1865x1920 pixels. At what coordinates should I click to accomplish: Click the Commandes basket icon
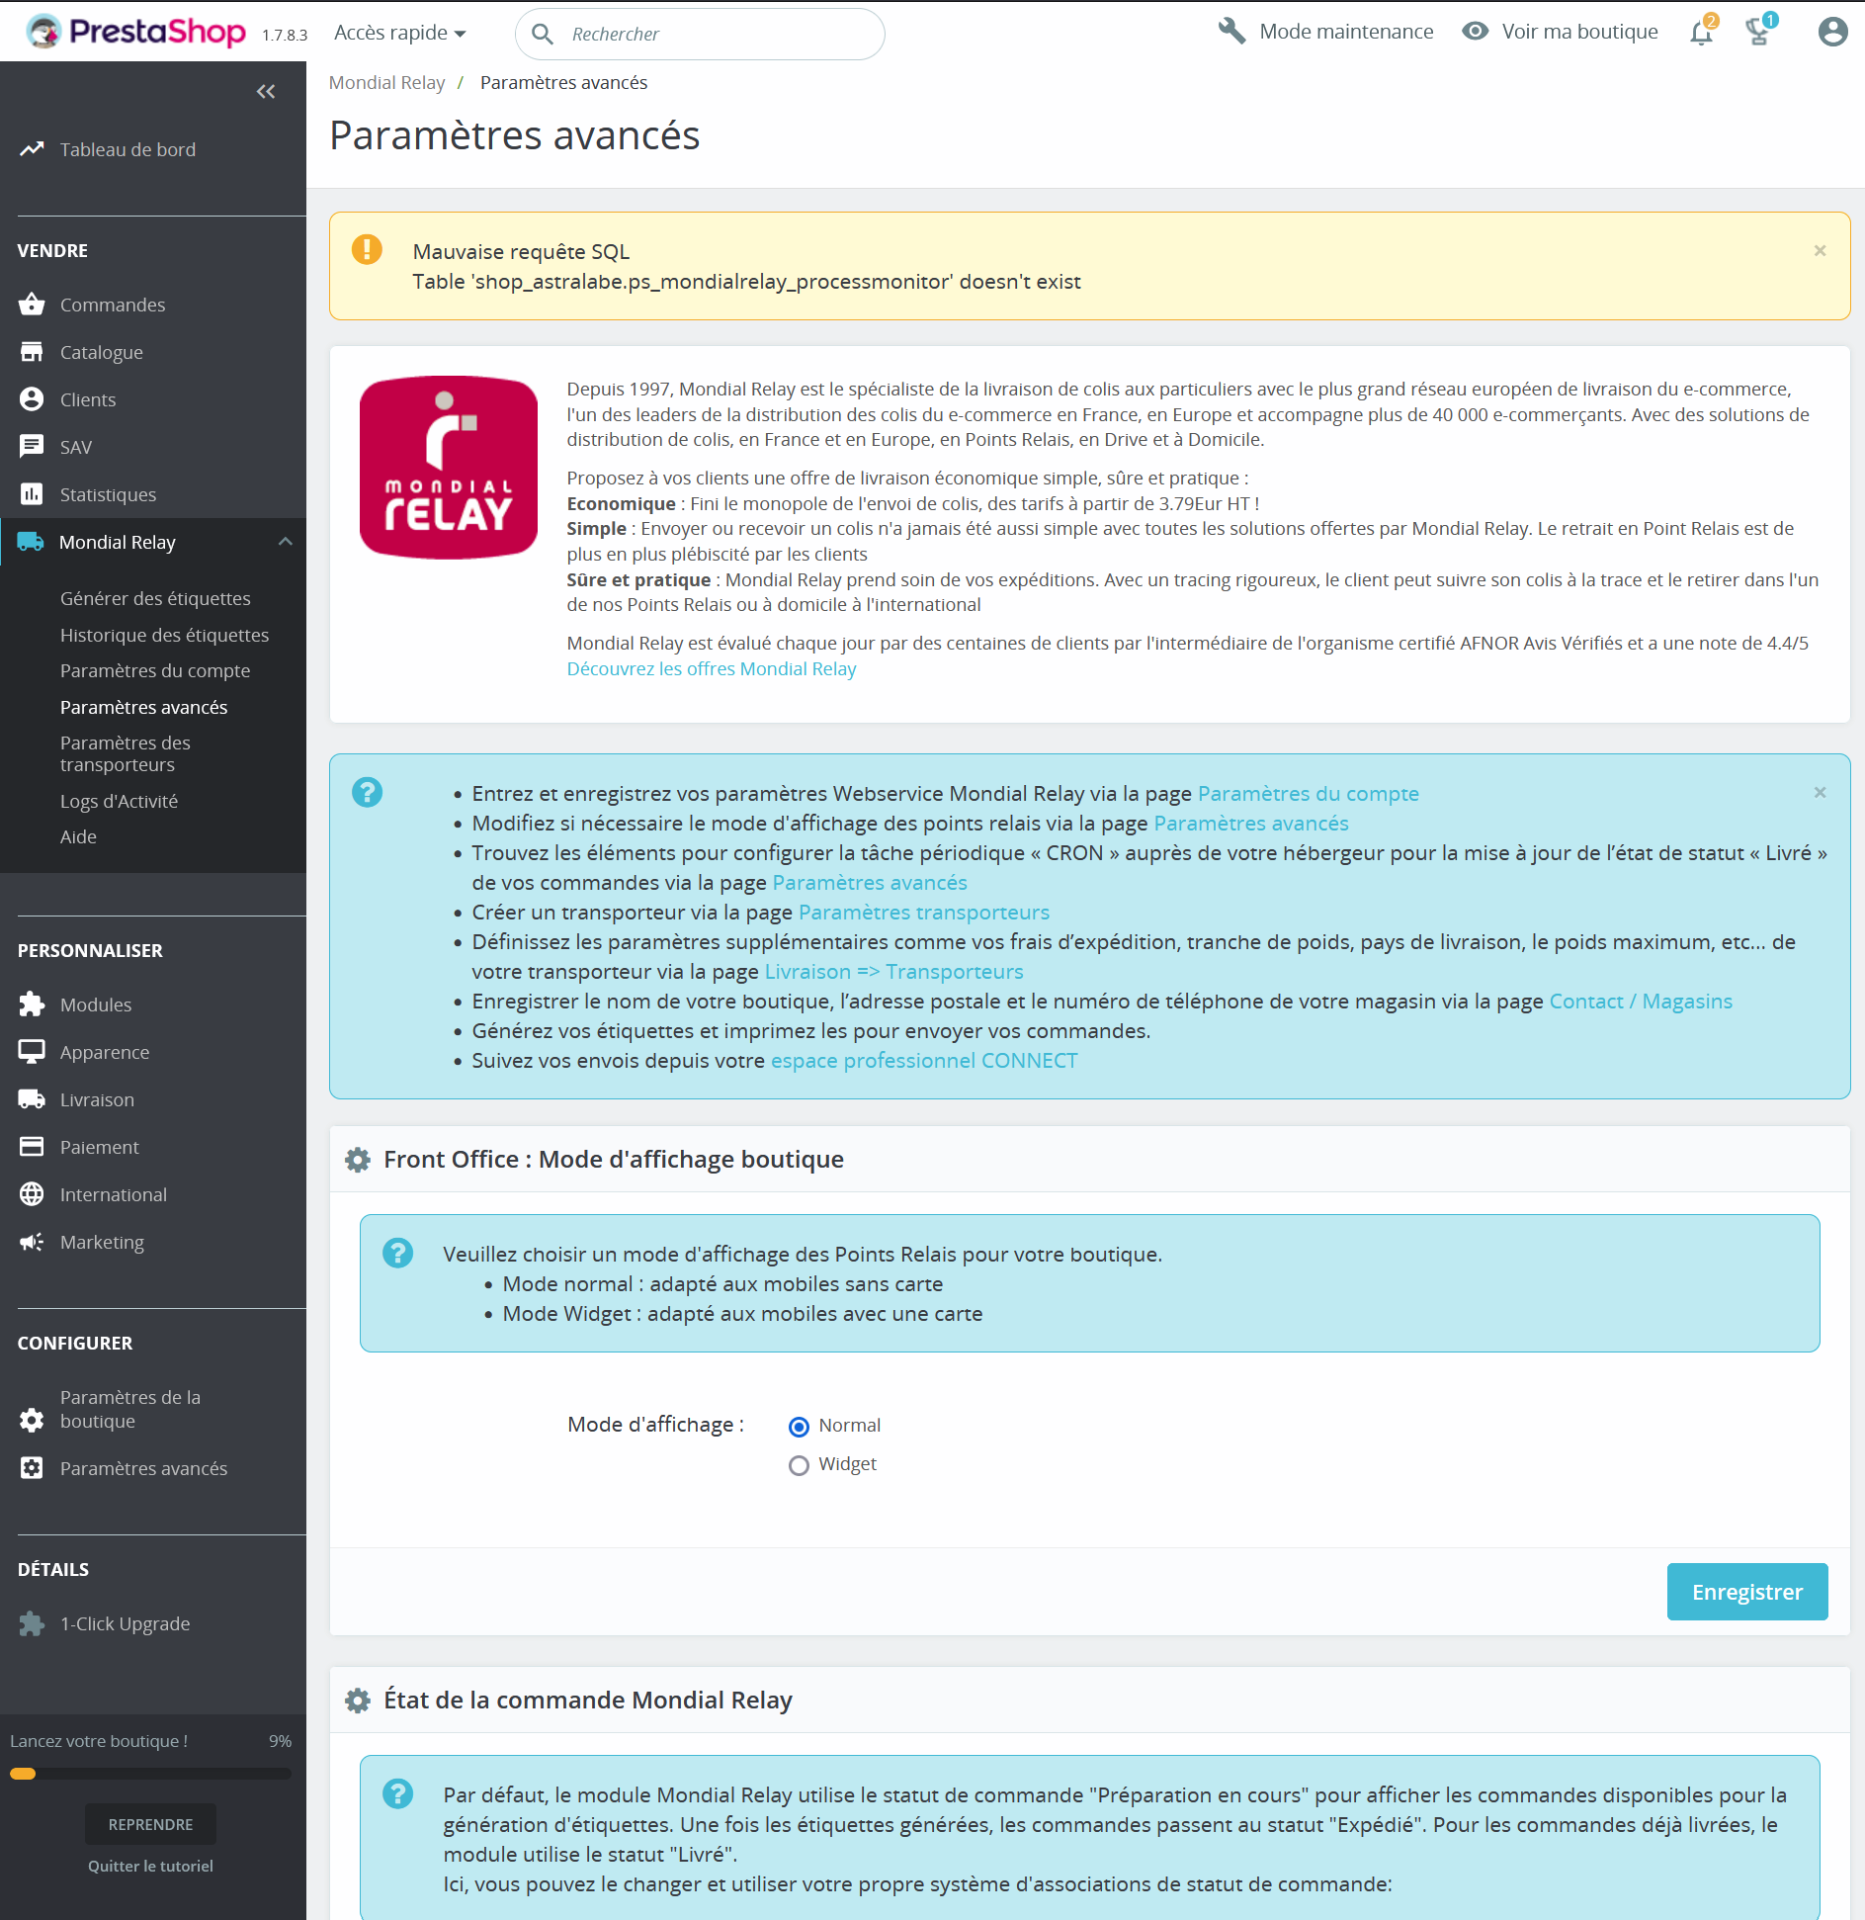click(x=32, y=304)
